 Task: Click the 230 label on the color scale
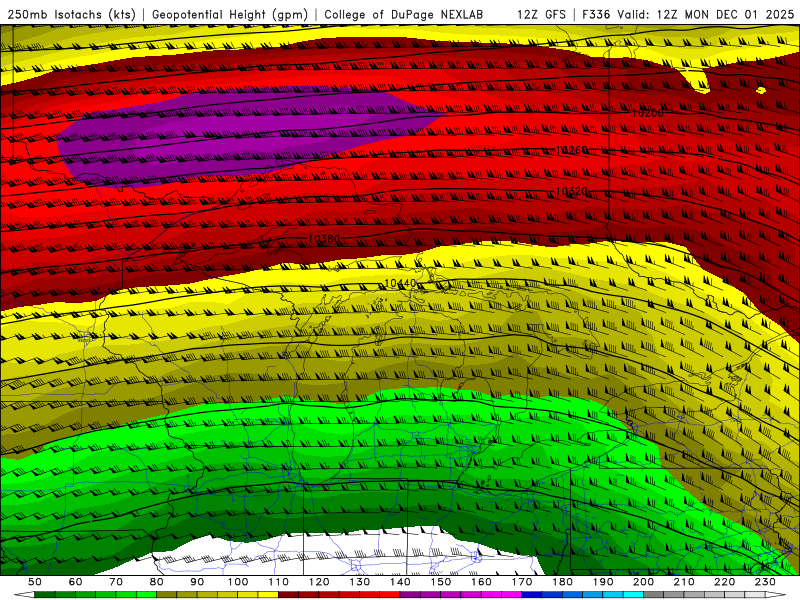tap(765, 582)
